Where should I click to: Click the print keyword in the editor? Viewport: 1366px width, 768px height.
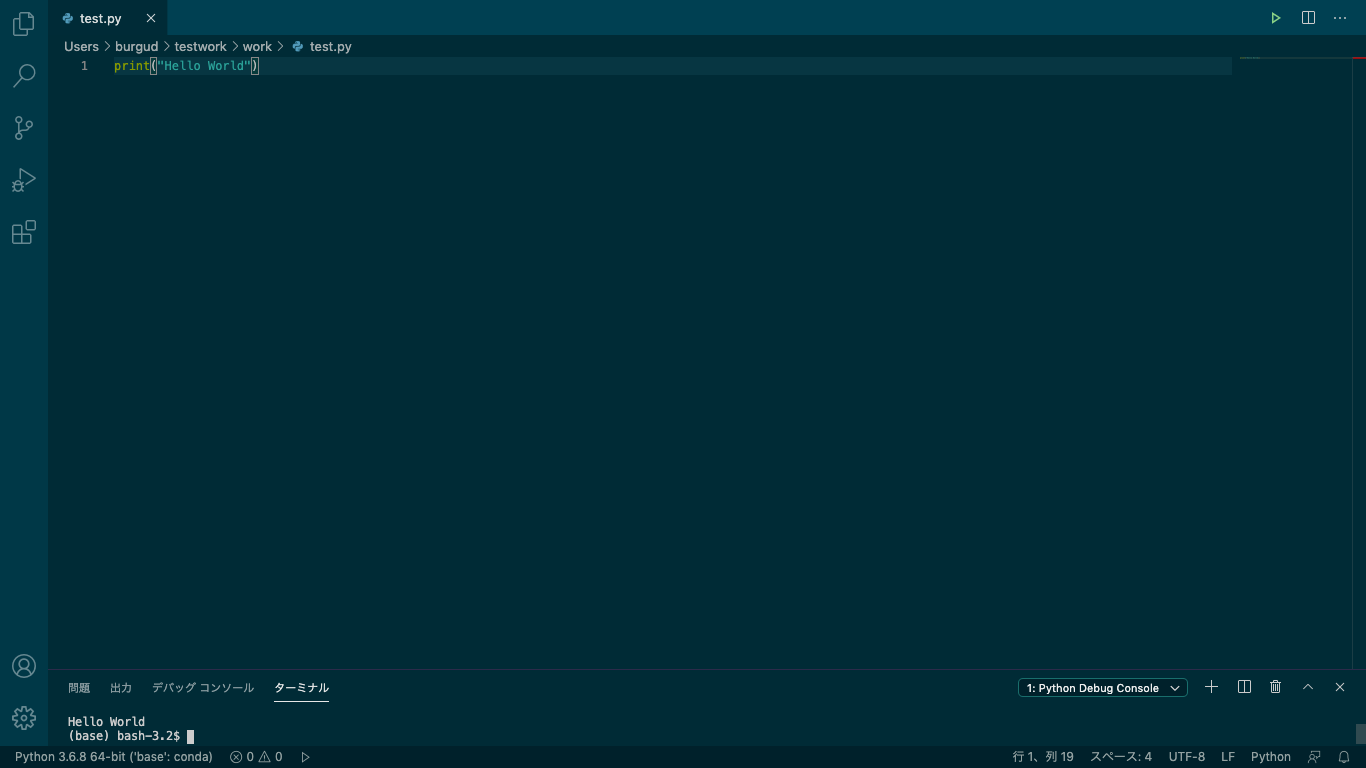click(x=131, y=66)
